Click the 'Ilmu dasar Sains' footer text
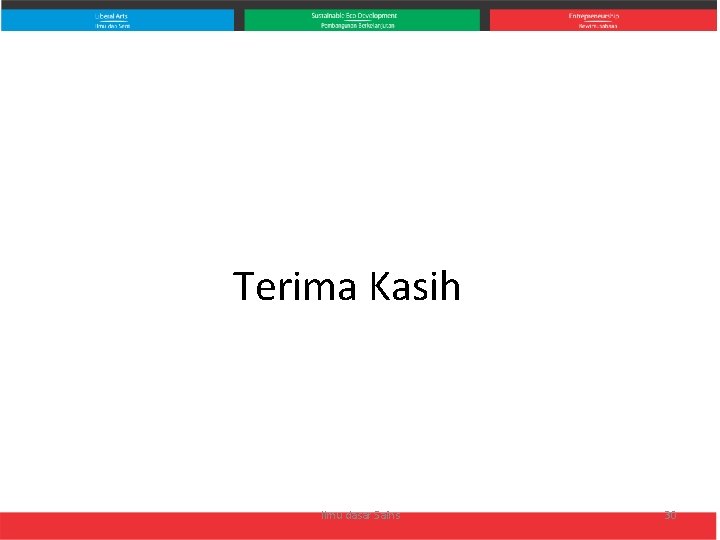This screenshot has width=720, height=540. pyautogui.click(x=361, y=516)
